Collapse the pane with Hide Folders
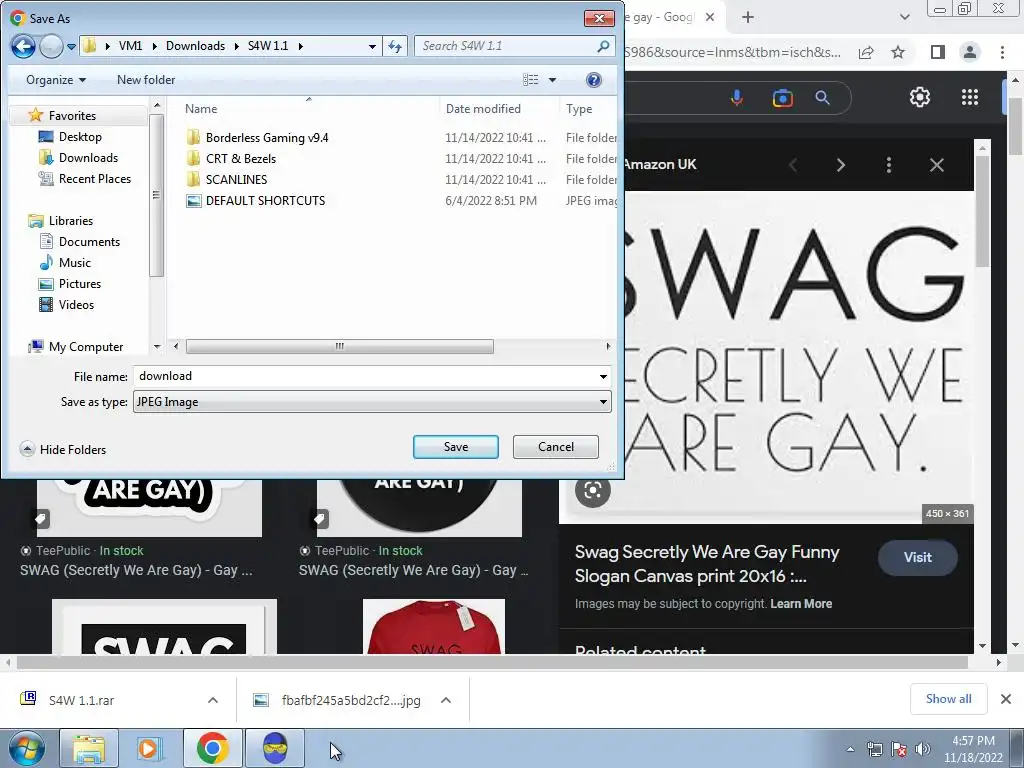This screenshot has height=768, width=1024. point(63,449)
